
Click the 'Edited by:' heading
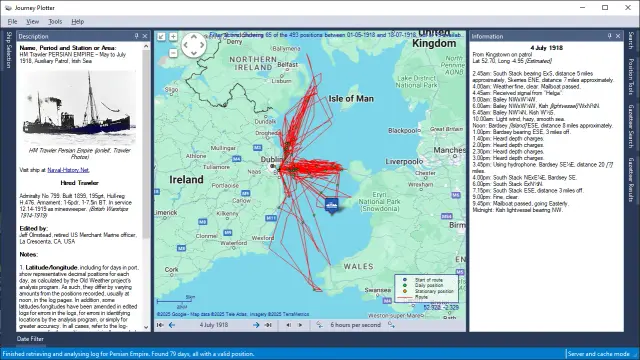pos(33,229)
